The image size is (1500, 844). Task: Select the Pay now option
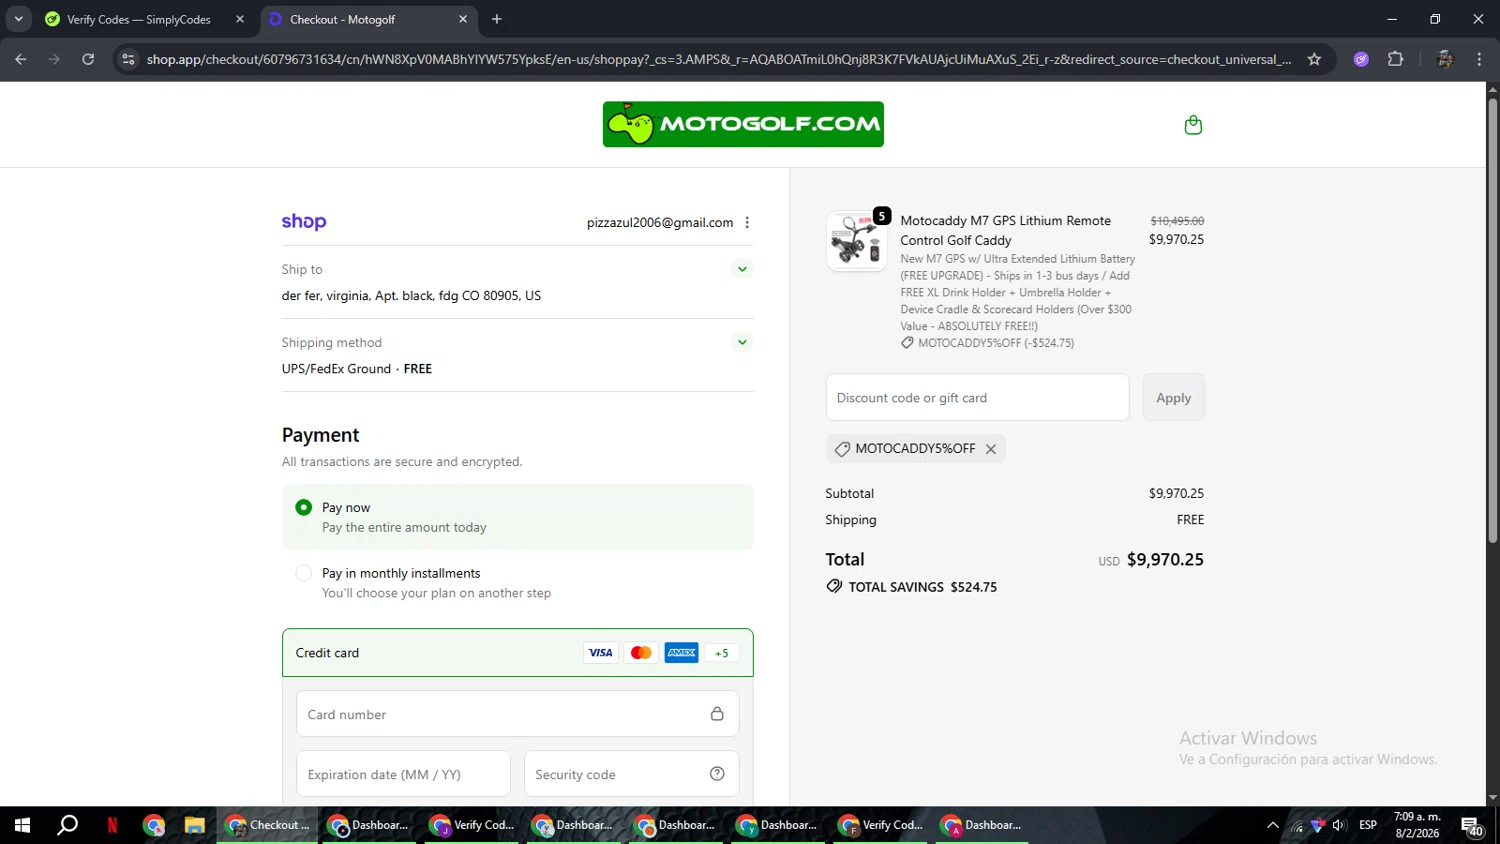click(x=304, y=508)
